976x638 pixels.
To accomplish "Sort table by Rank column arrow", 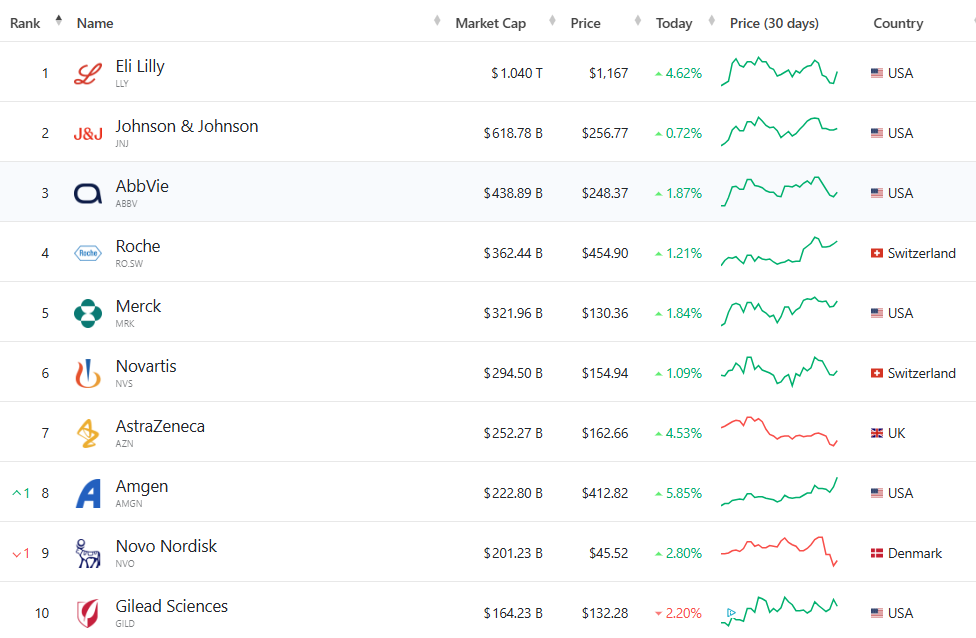I will (59, 20).
